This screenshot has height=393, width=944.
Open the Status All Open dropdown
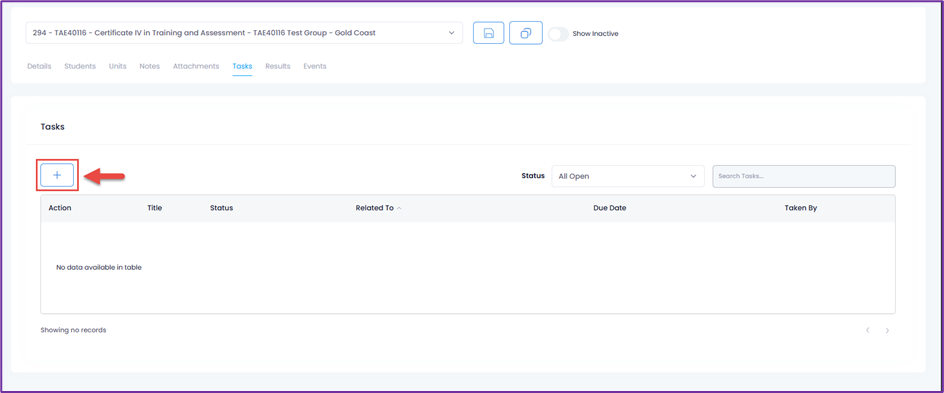pyautogui.click(x=628, y=176)
